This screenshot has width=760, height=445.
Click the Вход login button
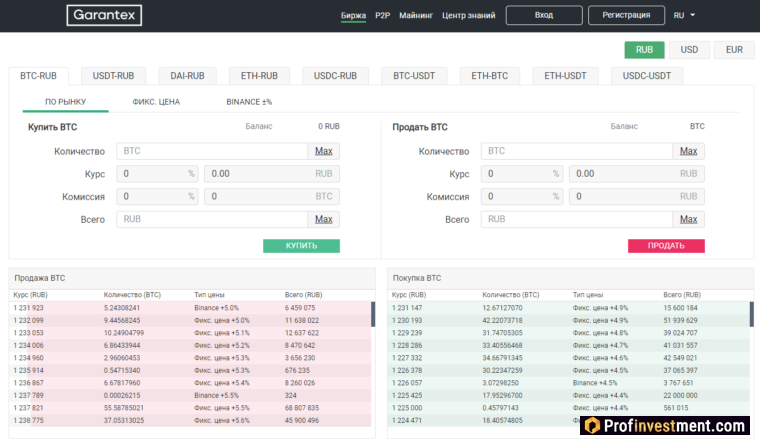(x=544, y=15)
